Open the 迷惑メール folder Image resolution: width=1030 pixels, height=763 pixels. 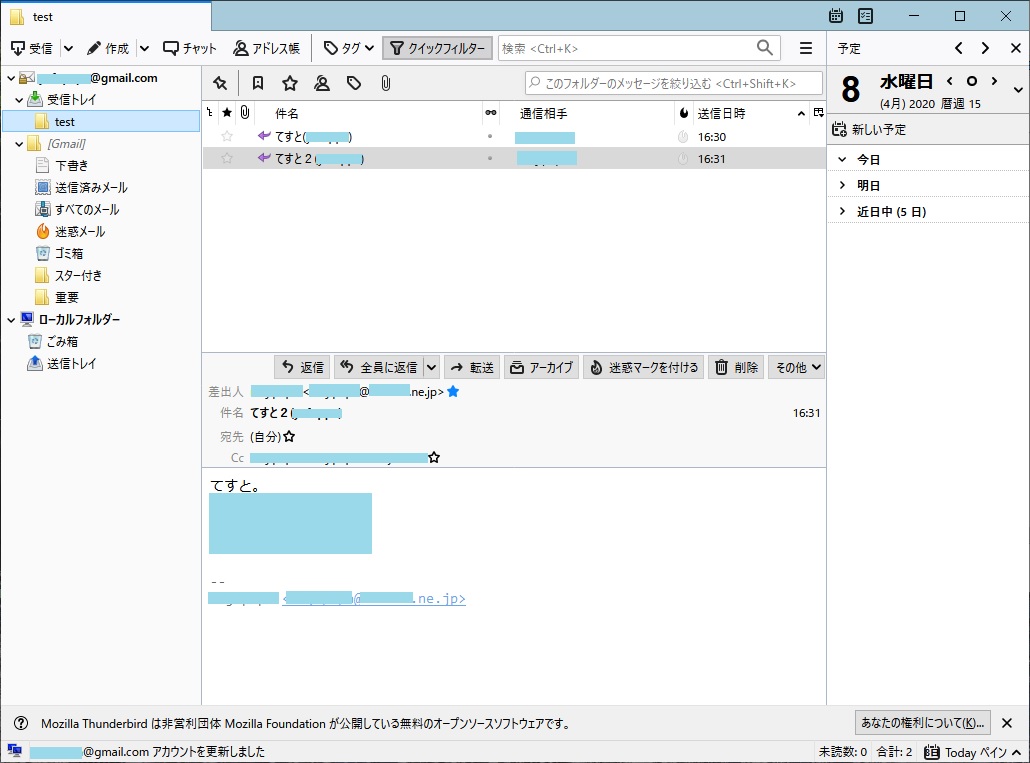tap(79, 231)
